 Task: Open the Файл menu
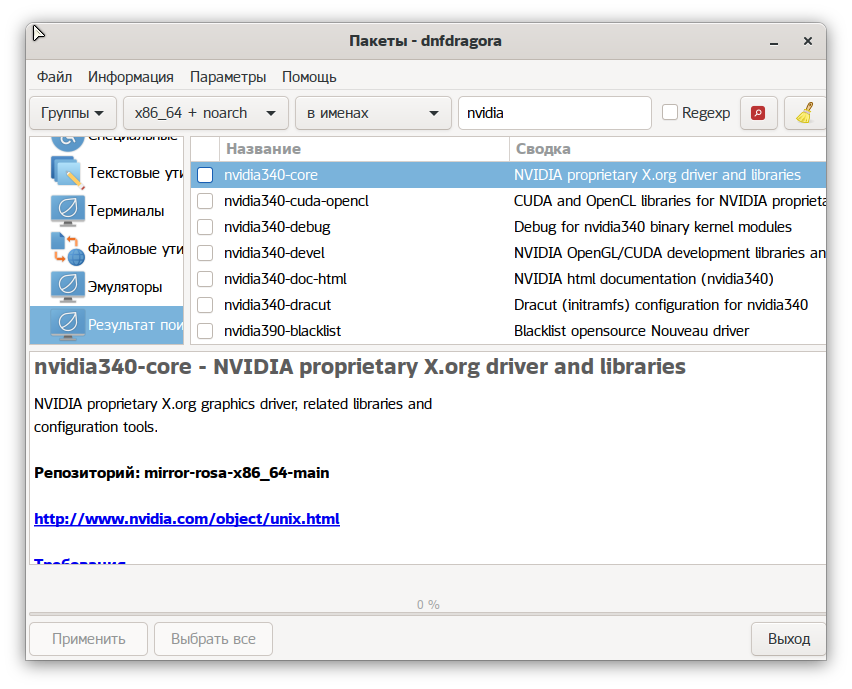tap(54, 77)
